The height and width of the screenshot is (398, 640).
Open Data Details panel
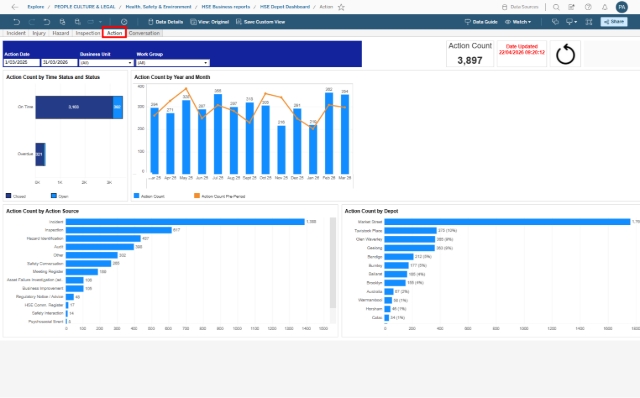tap(165, 22)
